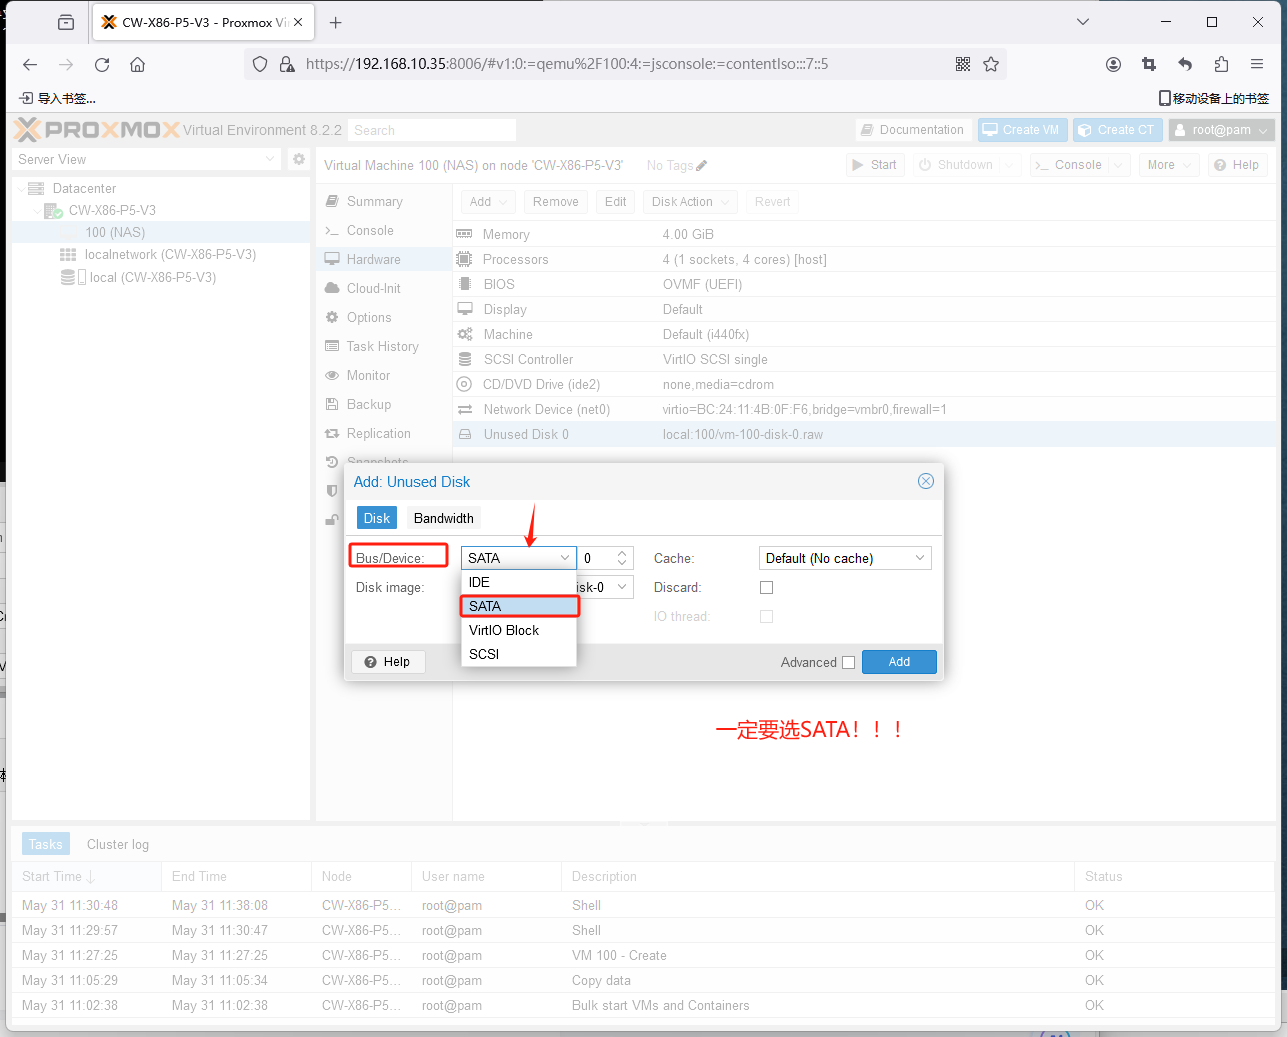Open the Server View dropdown

point(146,159)
